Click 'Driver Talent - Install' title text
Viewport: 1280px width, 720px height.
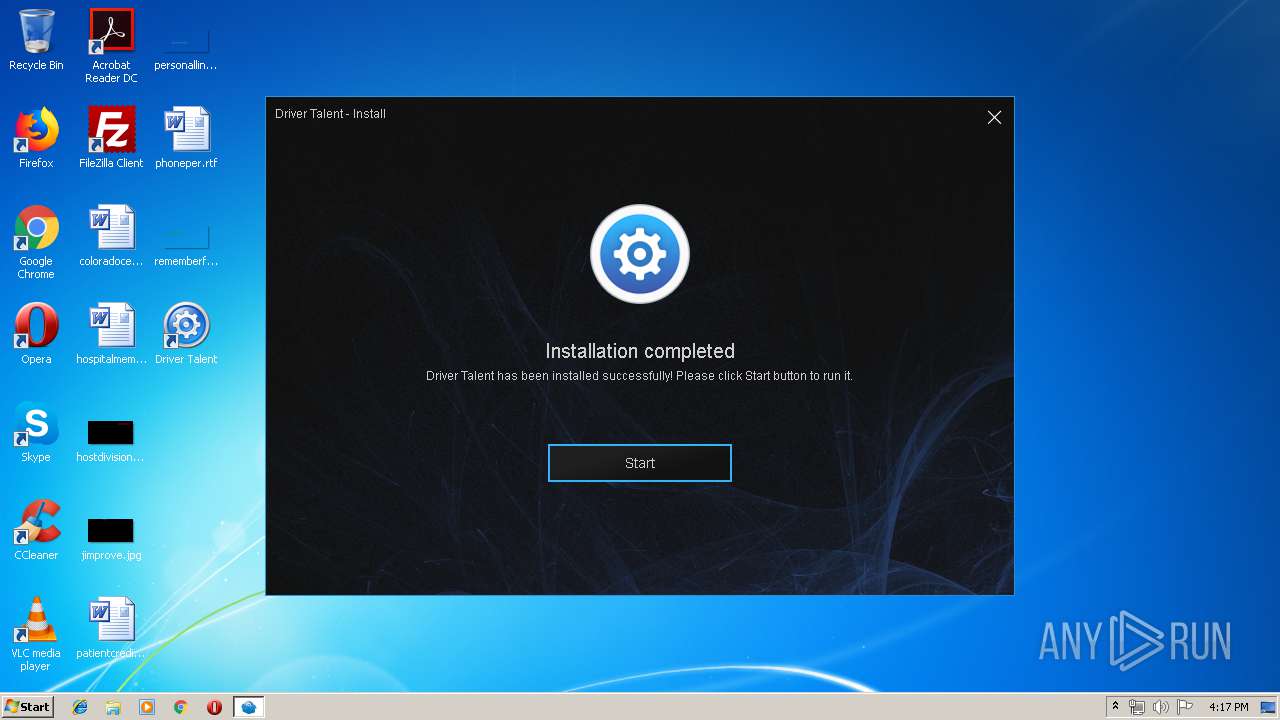[330, 114]
